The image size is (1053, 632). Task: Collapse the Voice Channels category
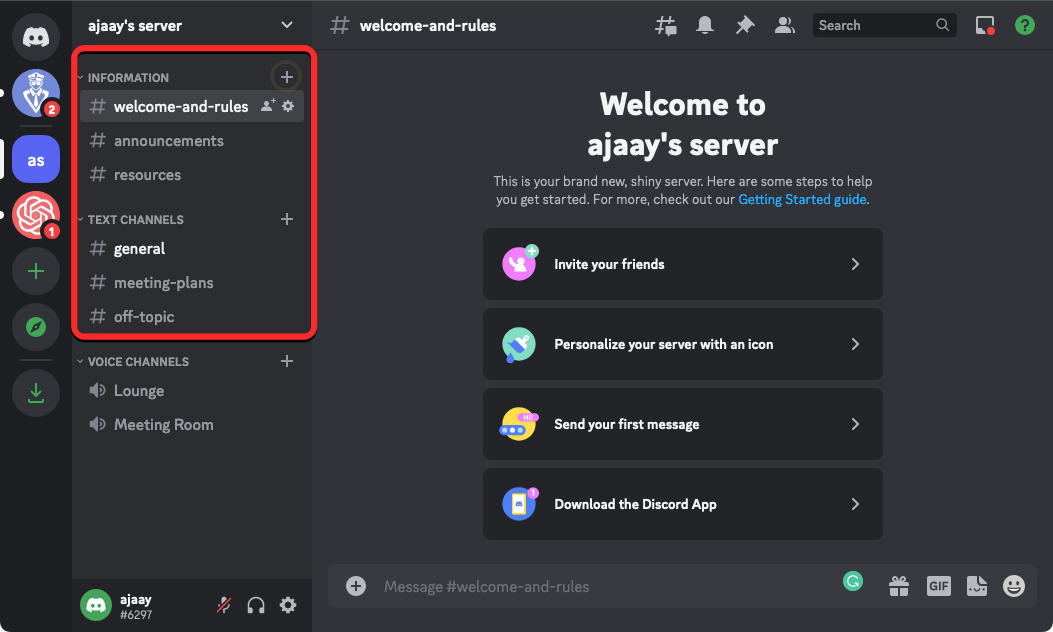coord(138,361)
